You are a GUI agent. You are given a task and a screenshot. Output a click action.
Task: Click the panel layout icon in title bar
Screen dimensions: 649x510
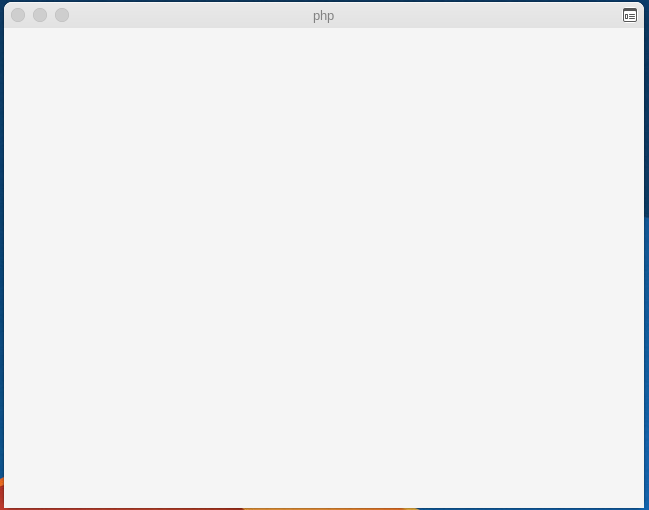click(x=630, y=15)
